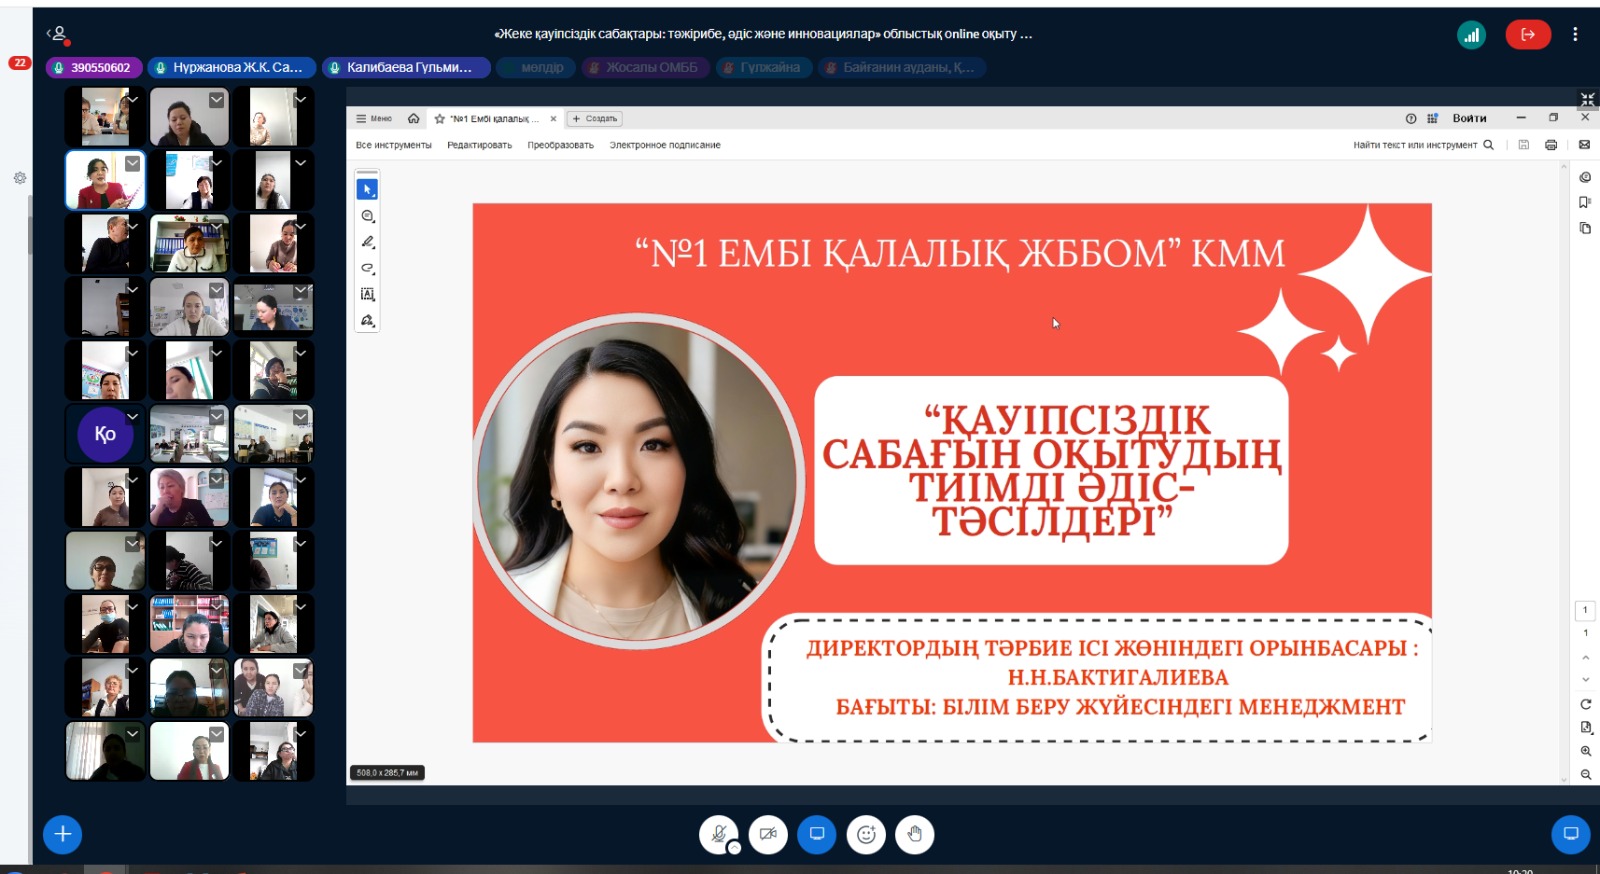Open dropdown on the Ko avatar tile

point(132,416)
